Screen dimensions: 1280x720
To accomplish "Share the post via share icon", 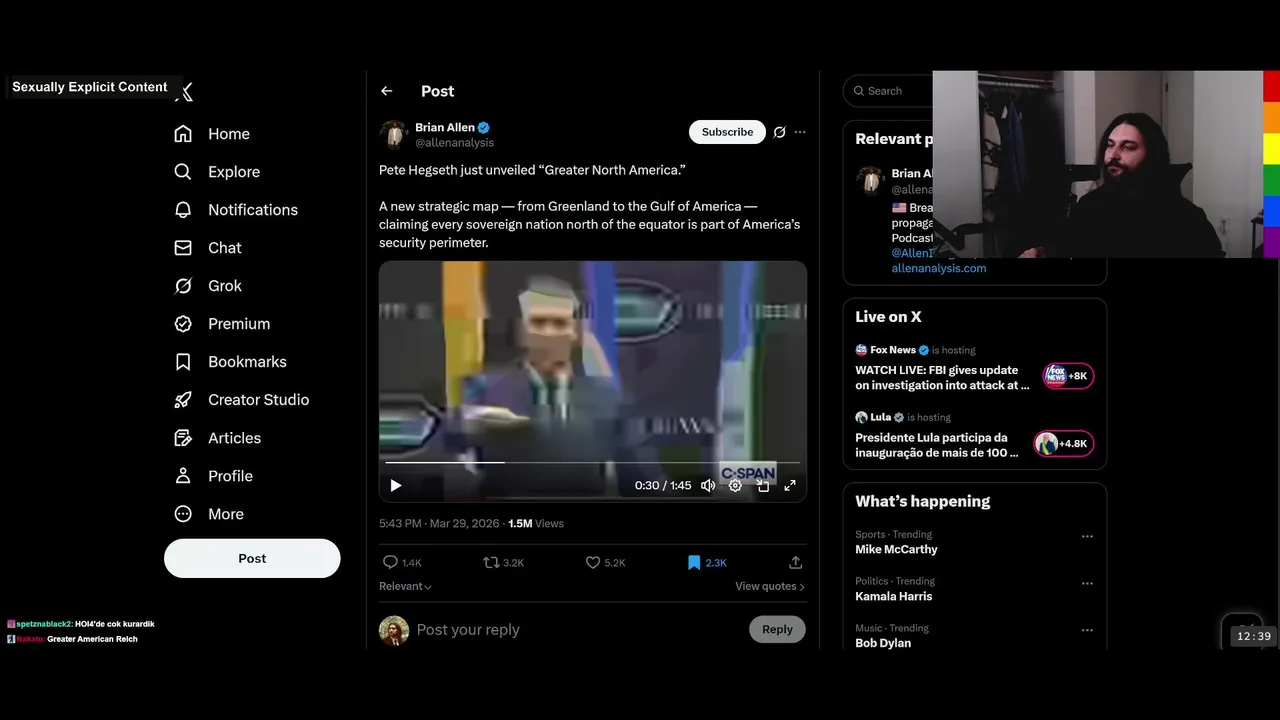I will click(x=796, y=563).
